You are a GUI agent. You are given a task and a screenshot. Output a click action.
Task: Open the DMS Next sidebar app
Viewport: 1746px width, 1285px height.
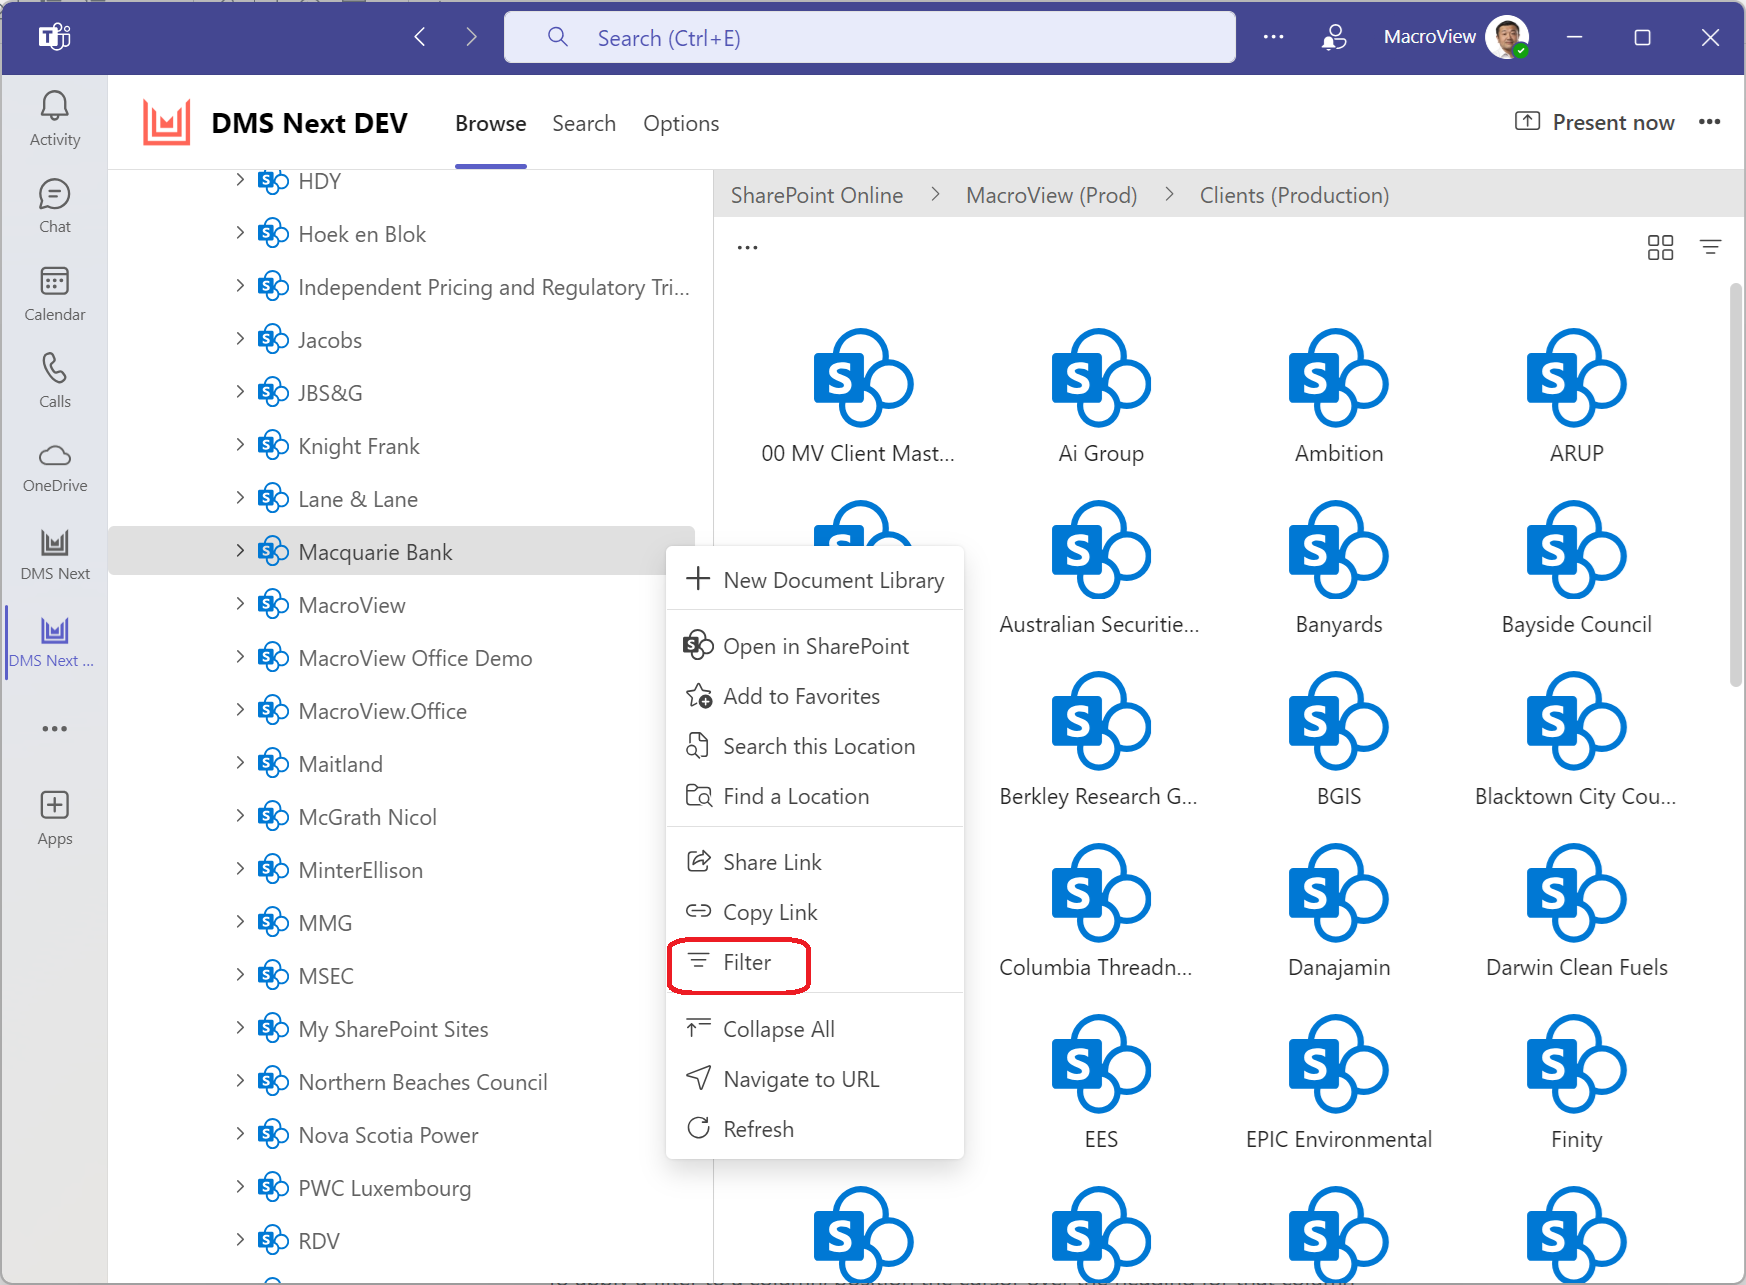click(x=55, y=555)
